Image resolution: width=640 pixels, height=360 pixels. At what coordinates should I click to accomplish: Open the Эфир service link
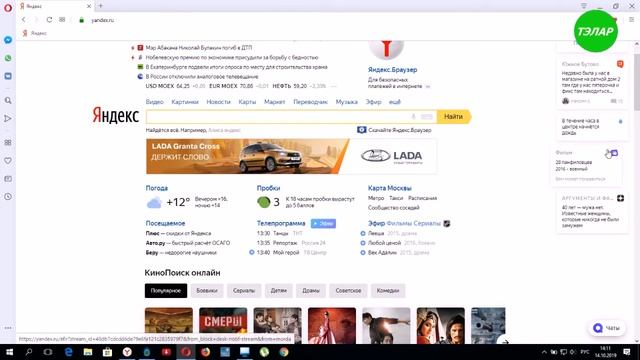(x=373, y=102)
